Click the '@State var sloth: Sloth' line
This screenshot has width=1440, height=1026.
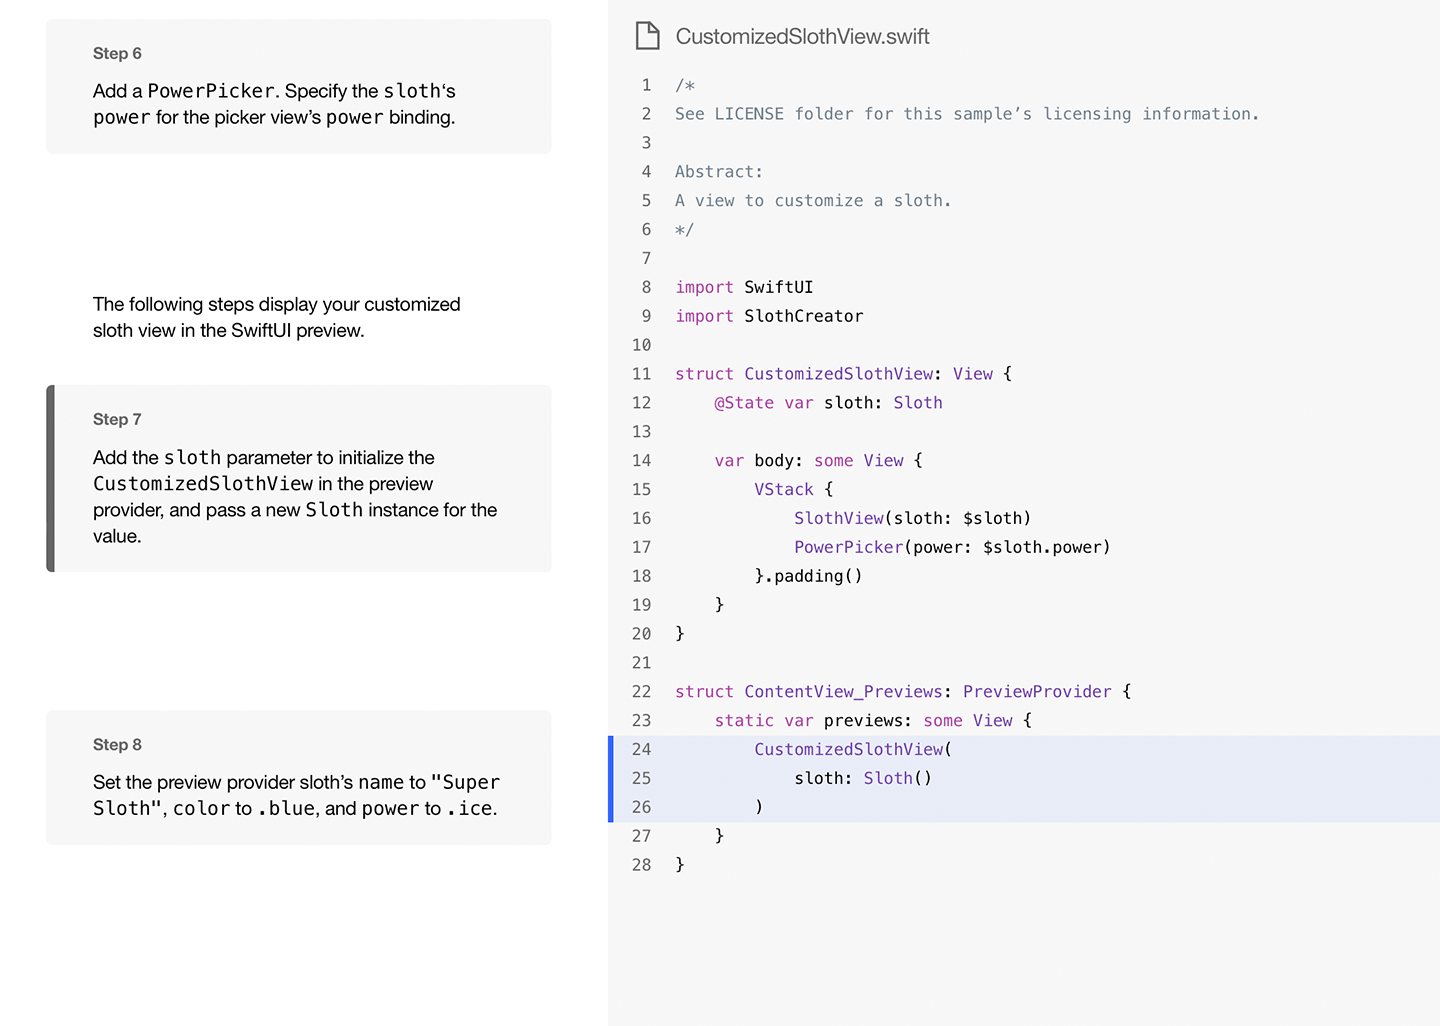point(828,403)
